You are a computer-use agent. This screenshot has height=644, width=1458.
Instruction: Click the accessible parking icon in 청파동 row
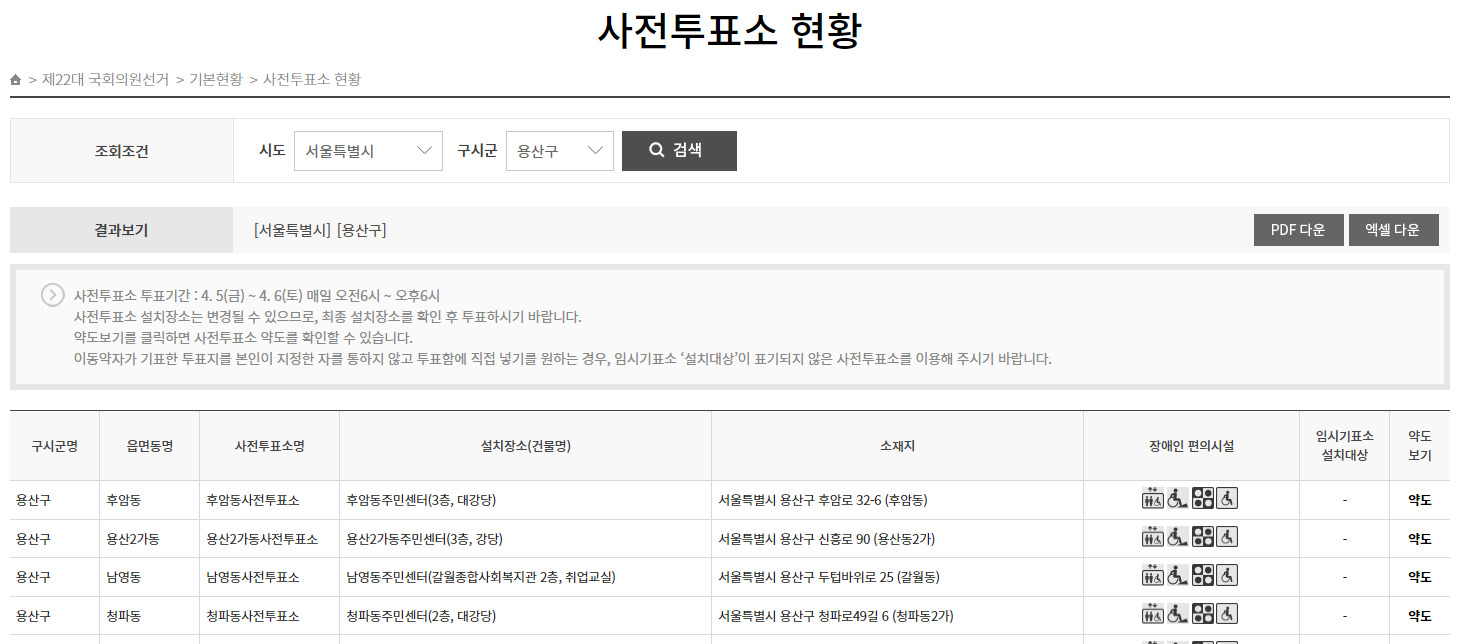1226,613
